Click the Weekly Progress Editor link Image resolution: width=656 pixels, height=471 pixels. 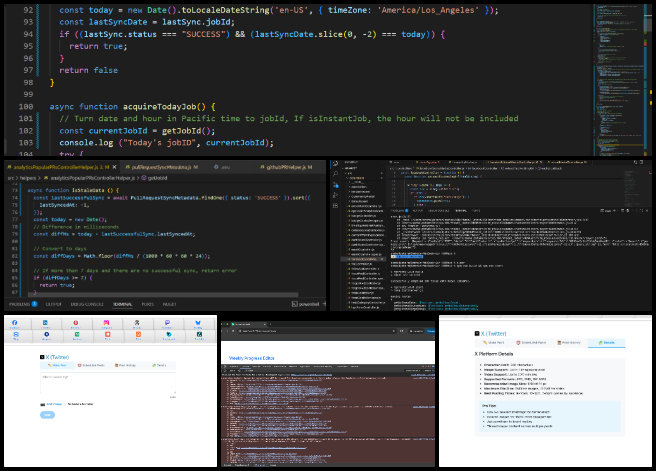251,358
